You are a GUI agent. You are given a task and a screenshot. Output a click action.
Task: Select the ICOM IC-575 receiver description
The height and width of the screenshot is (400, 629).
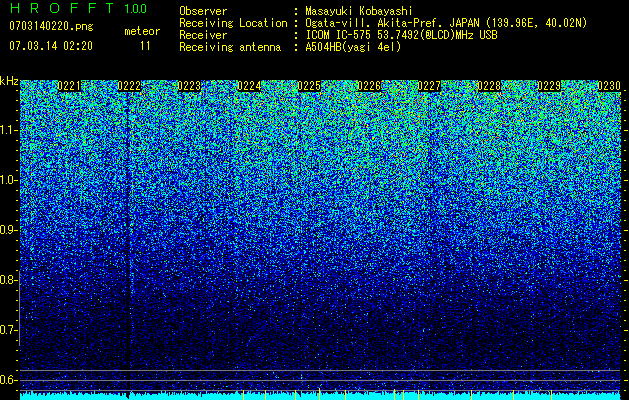point(401,35)
